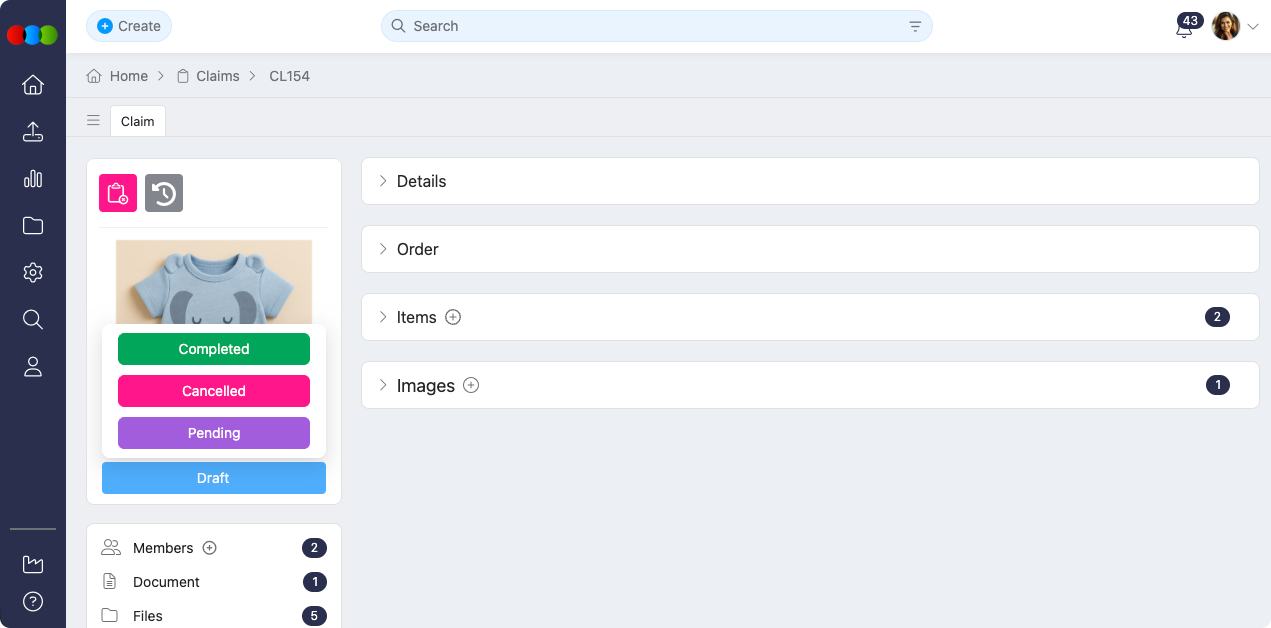Add a new item with plus icon
Viewport: 1271px width, 628px height.
coord(453,318)
